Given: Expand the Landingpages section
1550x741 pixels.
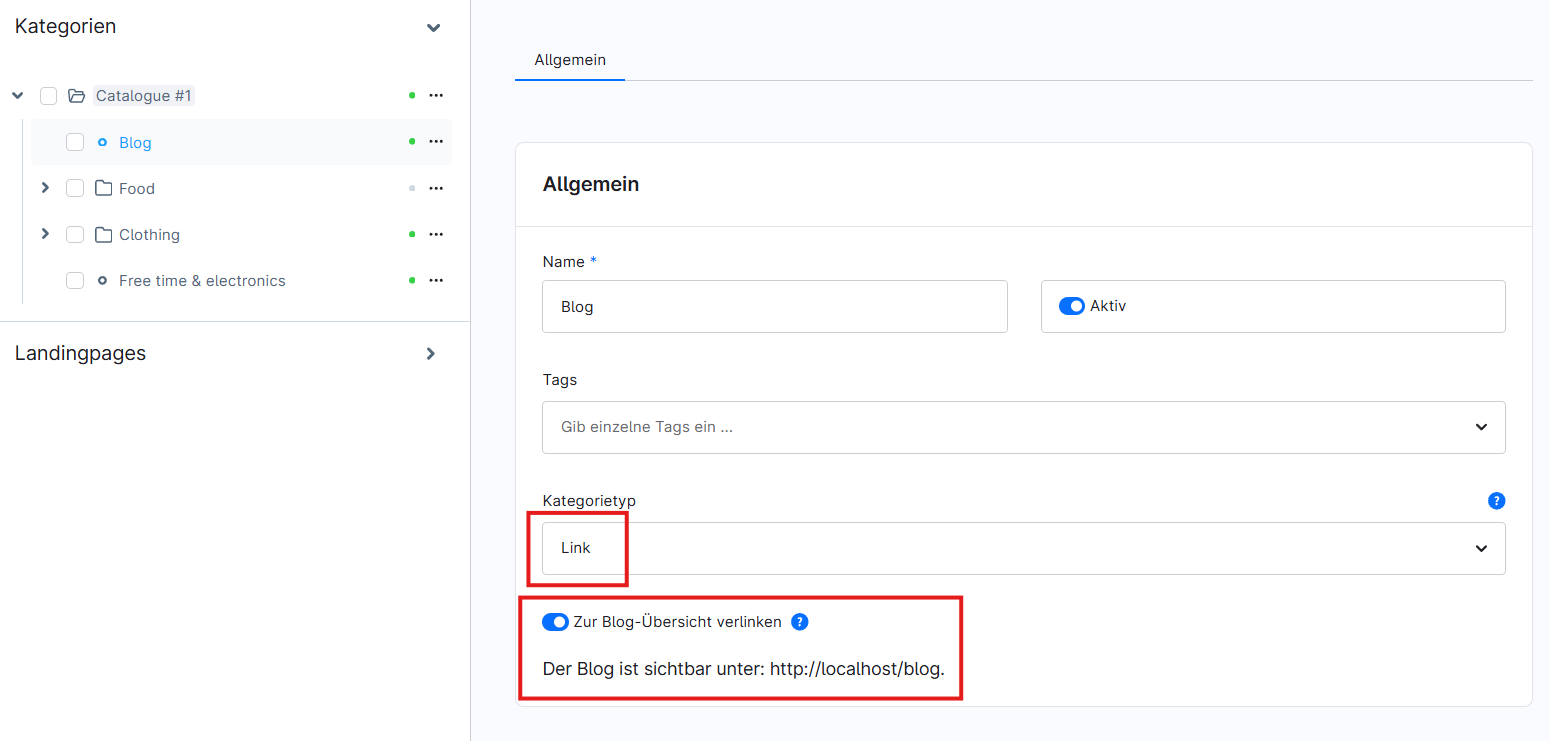Looking at the screenshot, I should (431, 354).
